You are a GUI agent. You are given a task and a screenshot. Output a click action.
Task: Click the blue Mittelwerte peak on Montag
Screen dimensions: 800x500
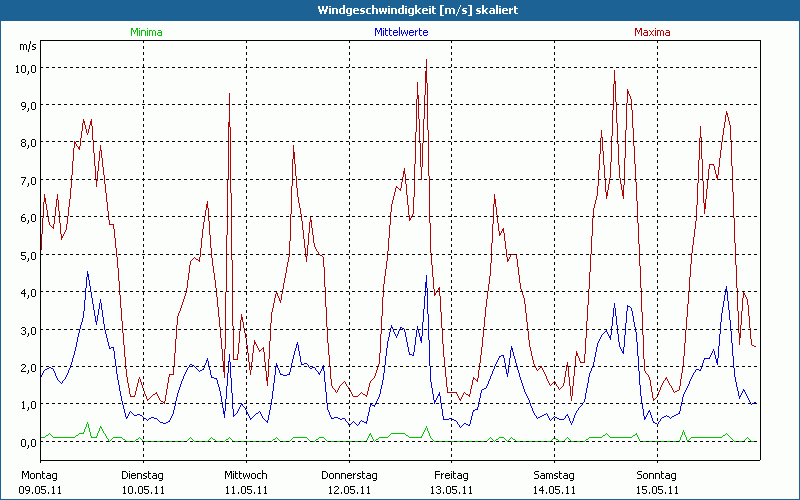88,272
